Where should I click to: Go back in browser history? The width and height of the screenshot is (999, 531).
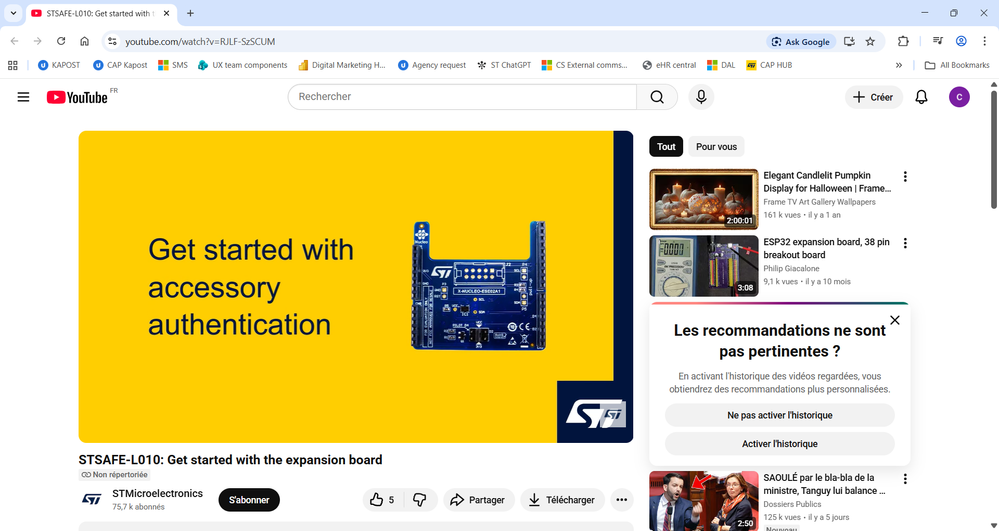click(14, 41)
